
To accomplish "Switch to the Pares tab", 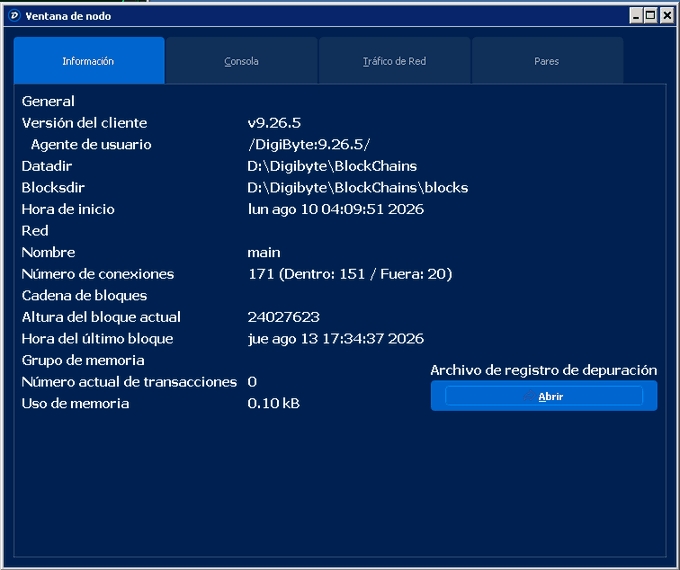I will tap(547, 61).
